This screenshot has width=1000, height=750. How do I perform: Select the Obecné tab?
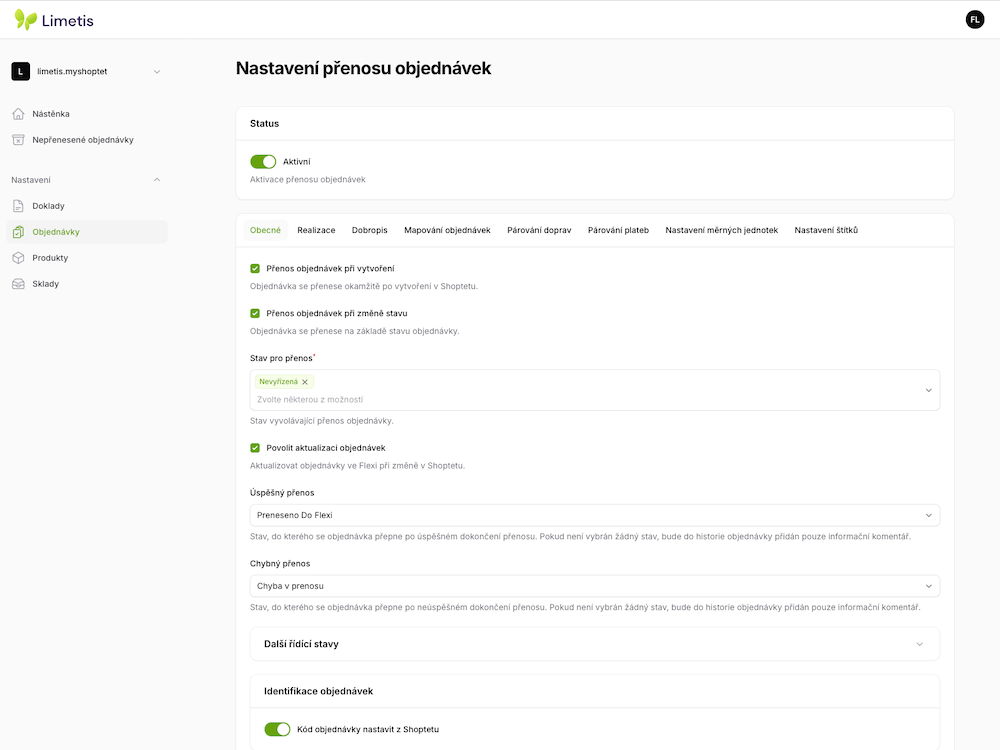click(x=265, y=230)
